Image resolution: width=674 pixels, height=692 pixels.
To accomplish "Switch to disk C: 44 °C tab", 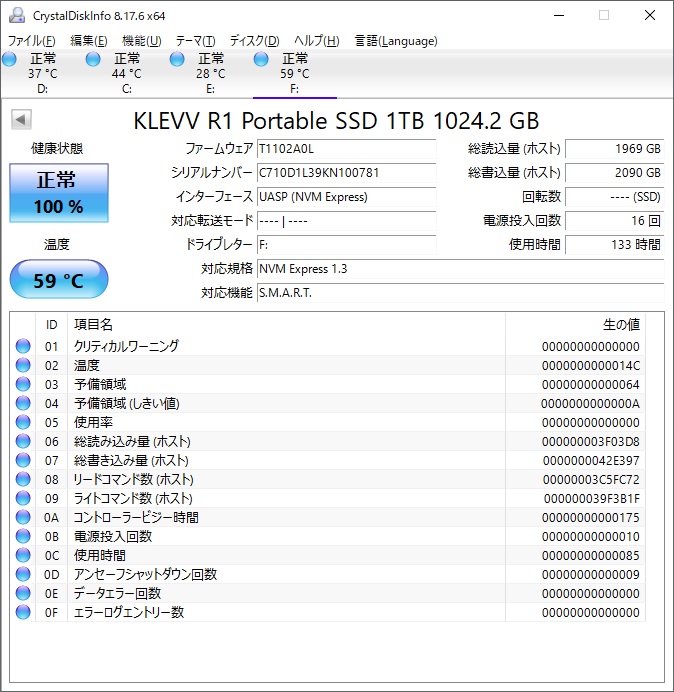I will 127,73.
